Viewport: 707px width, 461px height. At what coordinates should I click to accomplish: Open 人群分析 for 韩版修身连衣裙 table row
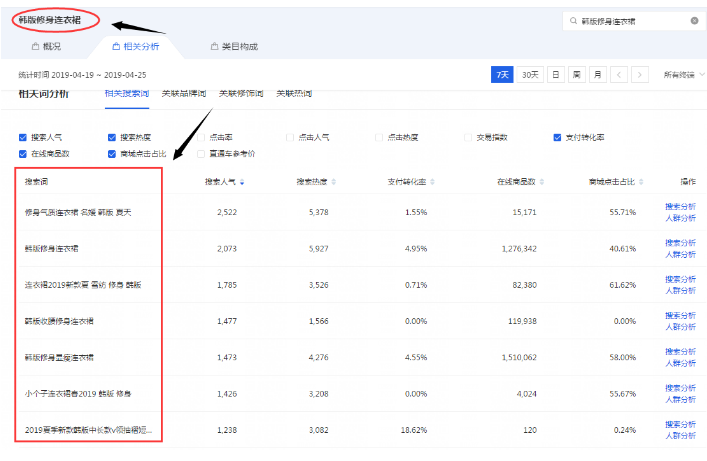pos(680,255)
